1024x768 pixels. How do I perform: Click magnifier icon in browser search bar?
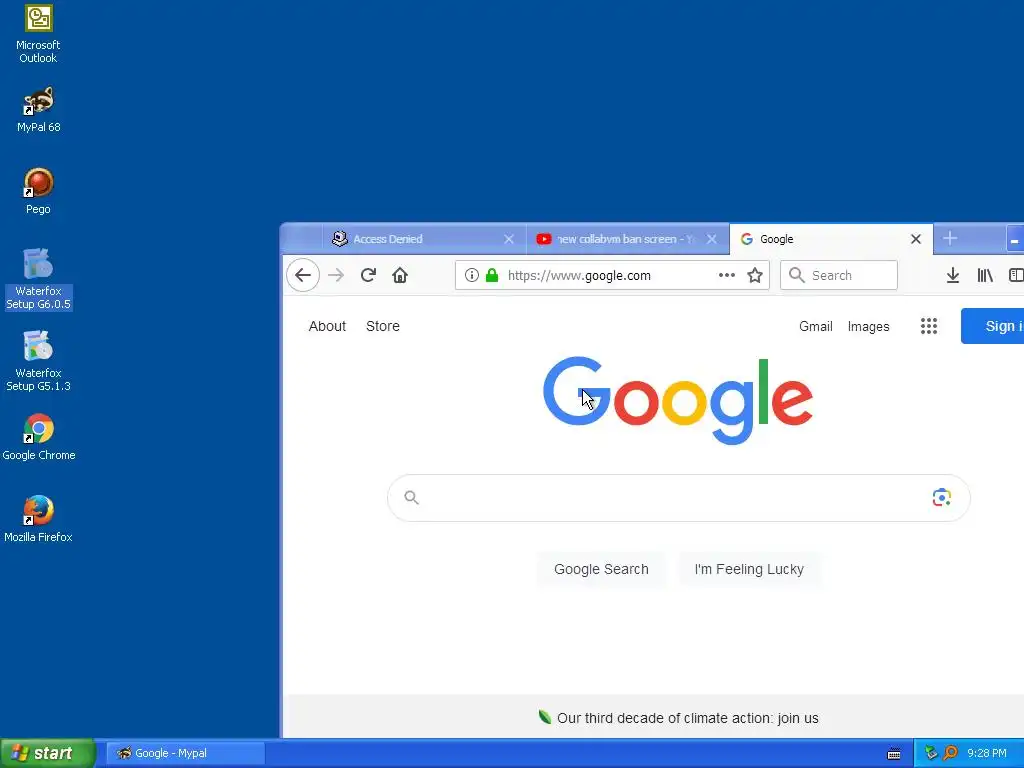tap(797, 275)
